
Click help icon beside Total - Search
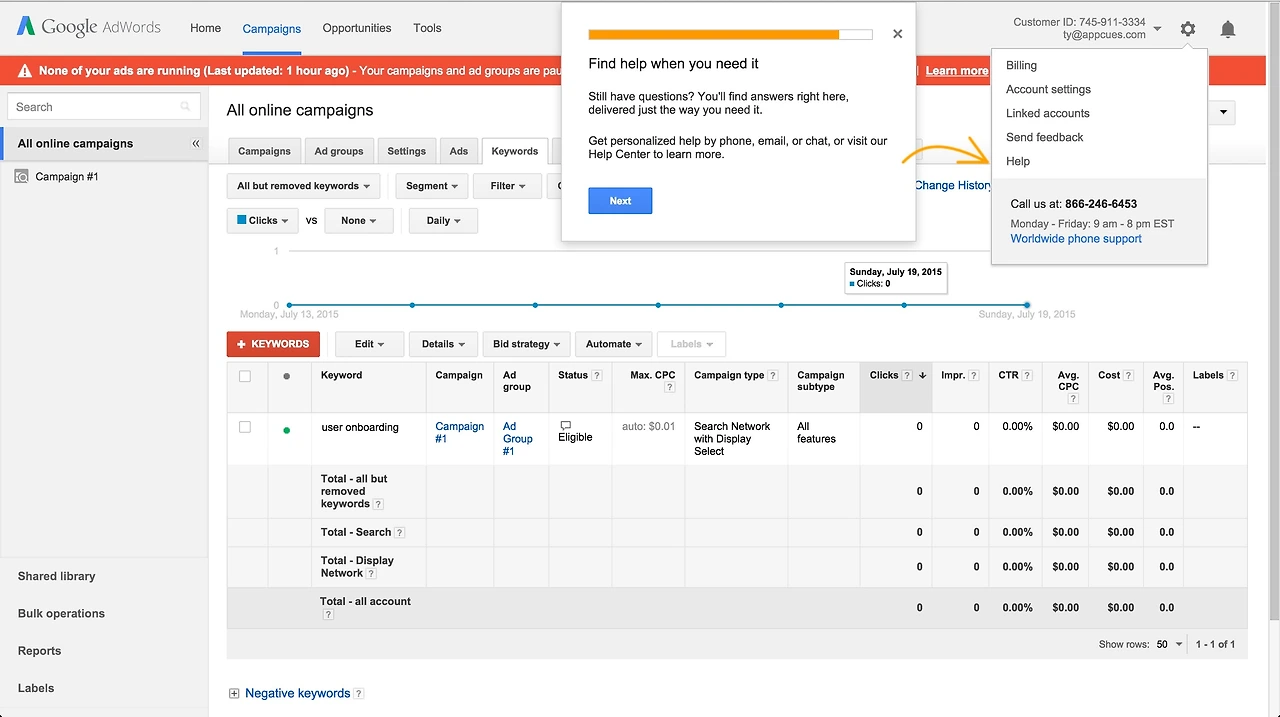point(400,533)
